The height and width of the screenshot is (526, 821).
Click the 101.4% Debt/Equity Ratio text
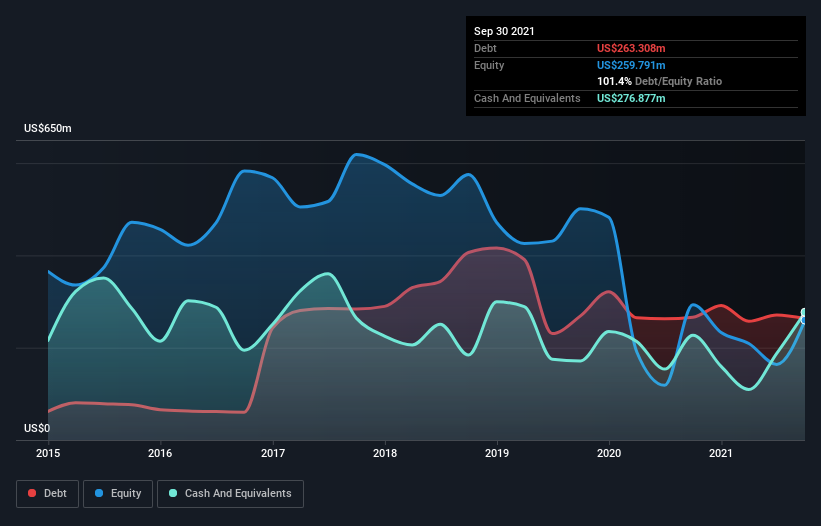pos(659,82)
